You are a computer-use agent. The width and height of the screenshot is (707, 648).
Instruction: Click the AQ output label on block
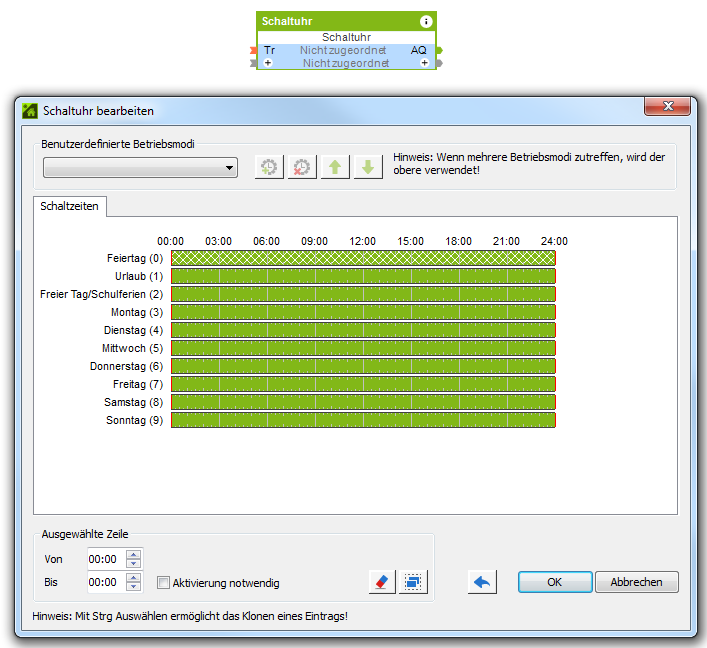tap(418, 50)
